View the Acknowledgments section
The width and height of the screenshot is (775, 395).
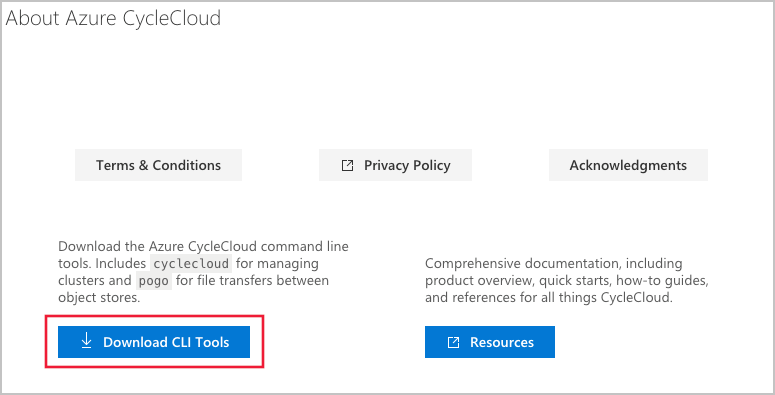pos(628,165)
